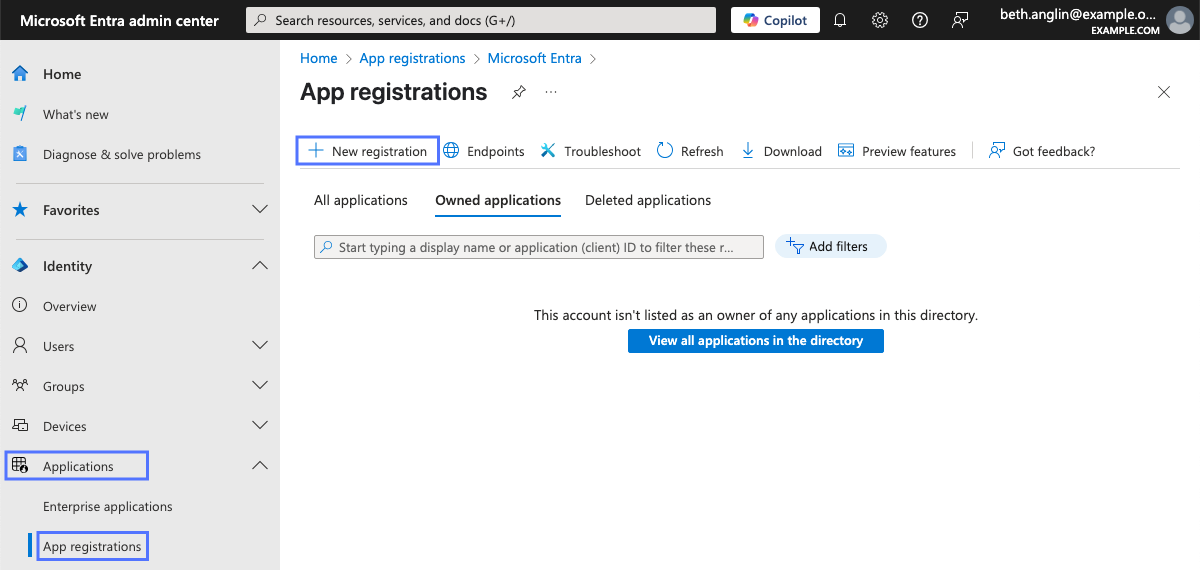This screenshot has height=570, width=1200.
Task: Expand the Users menu chevron
Action: tap(260, 346)
